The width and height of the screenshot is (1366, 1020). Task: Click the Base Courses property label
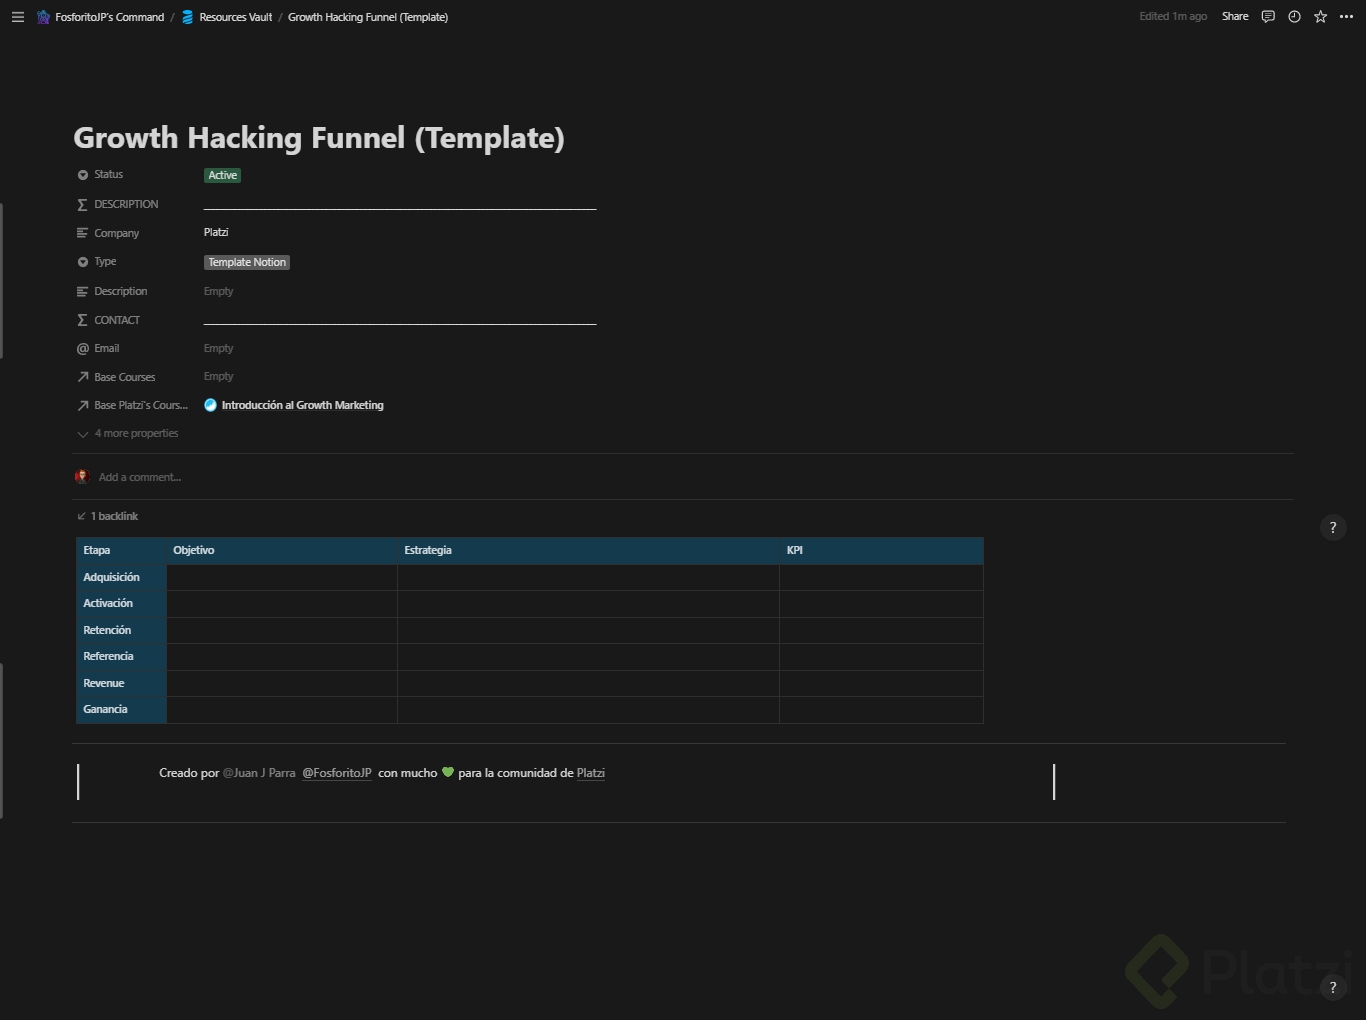125,377
